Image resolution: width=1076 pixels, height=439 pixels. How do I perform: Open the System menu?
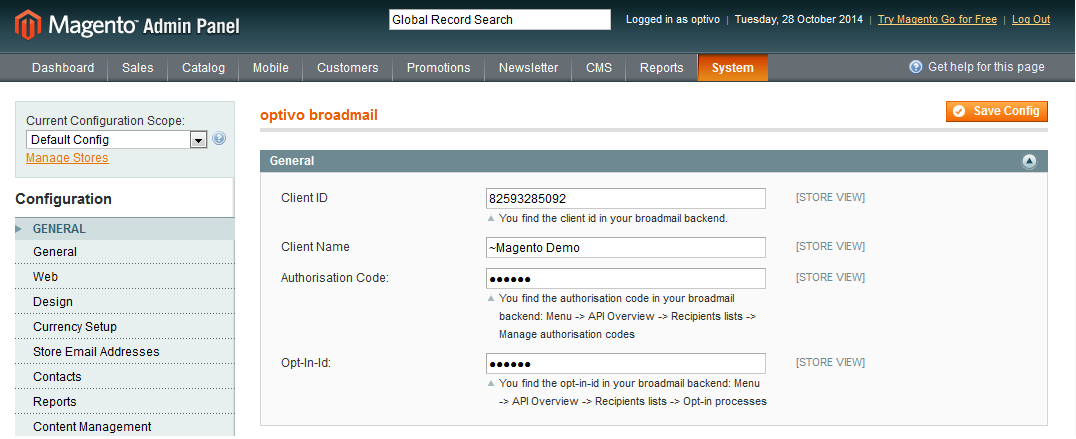(733, 68)
